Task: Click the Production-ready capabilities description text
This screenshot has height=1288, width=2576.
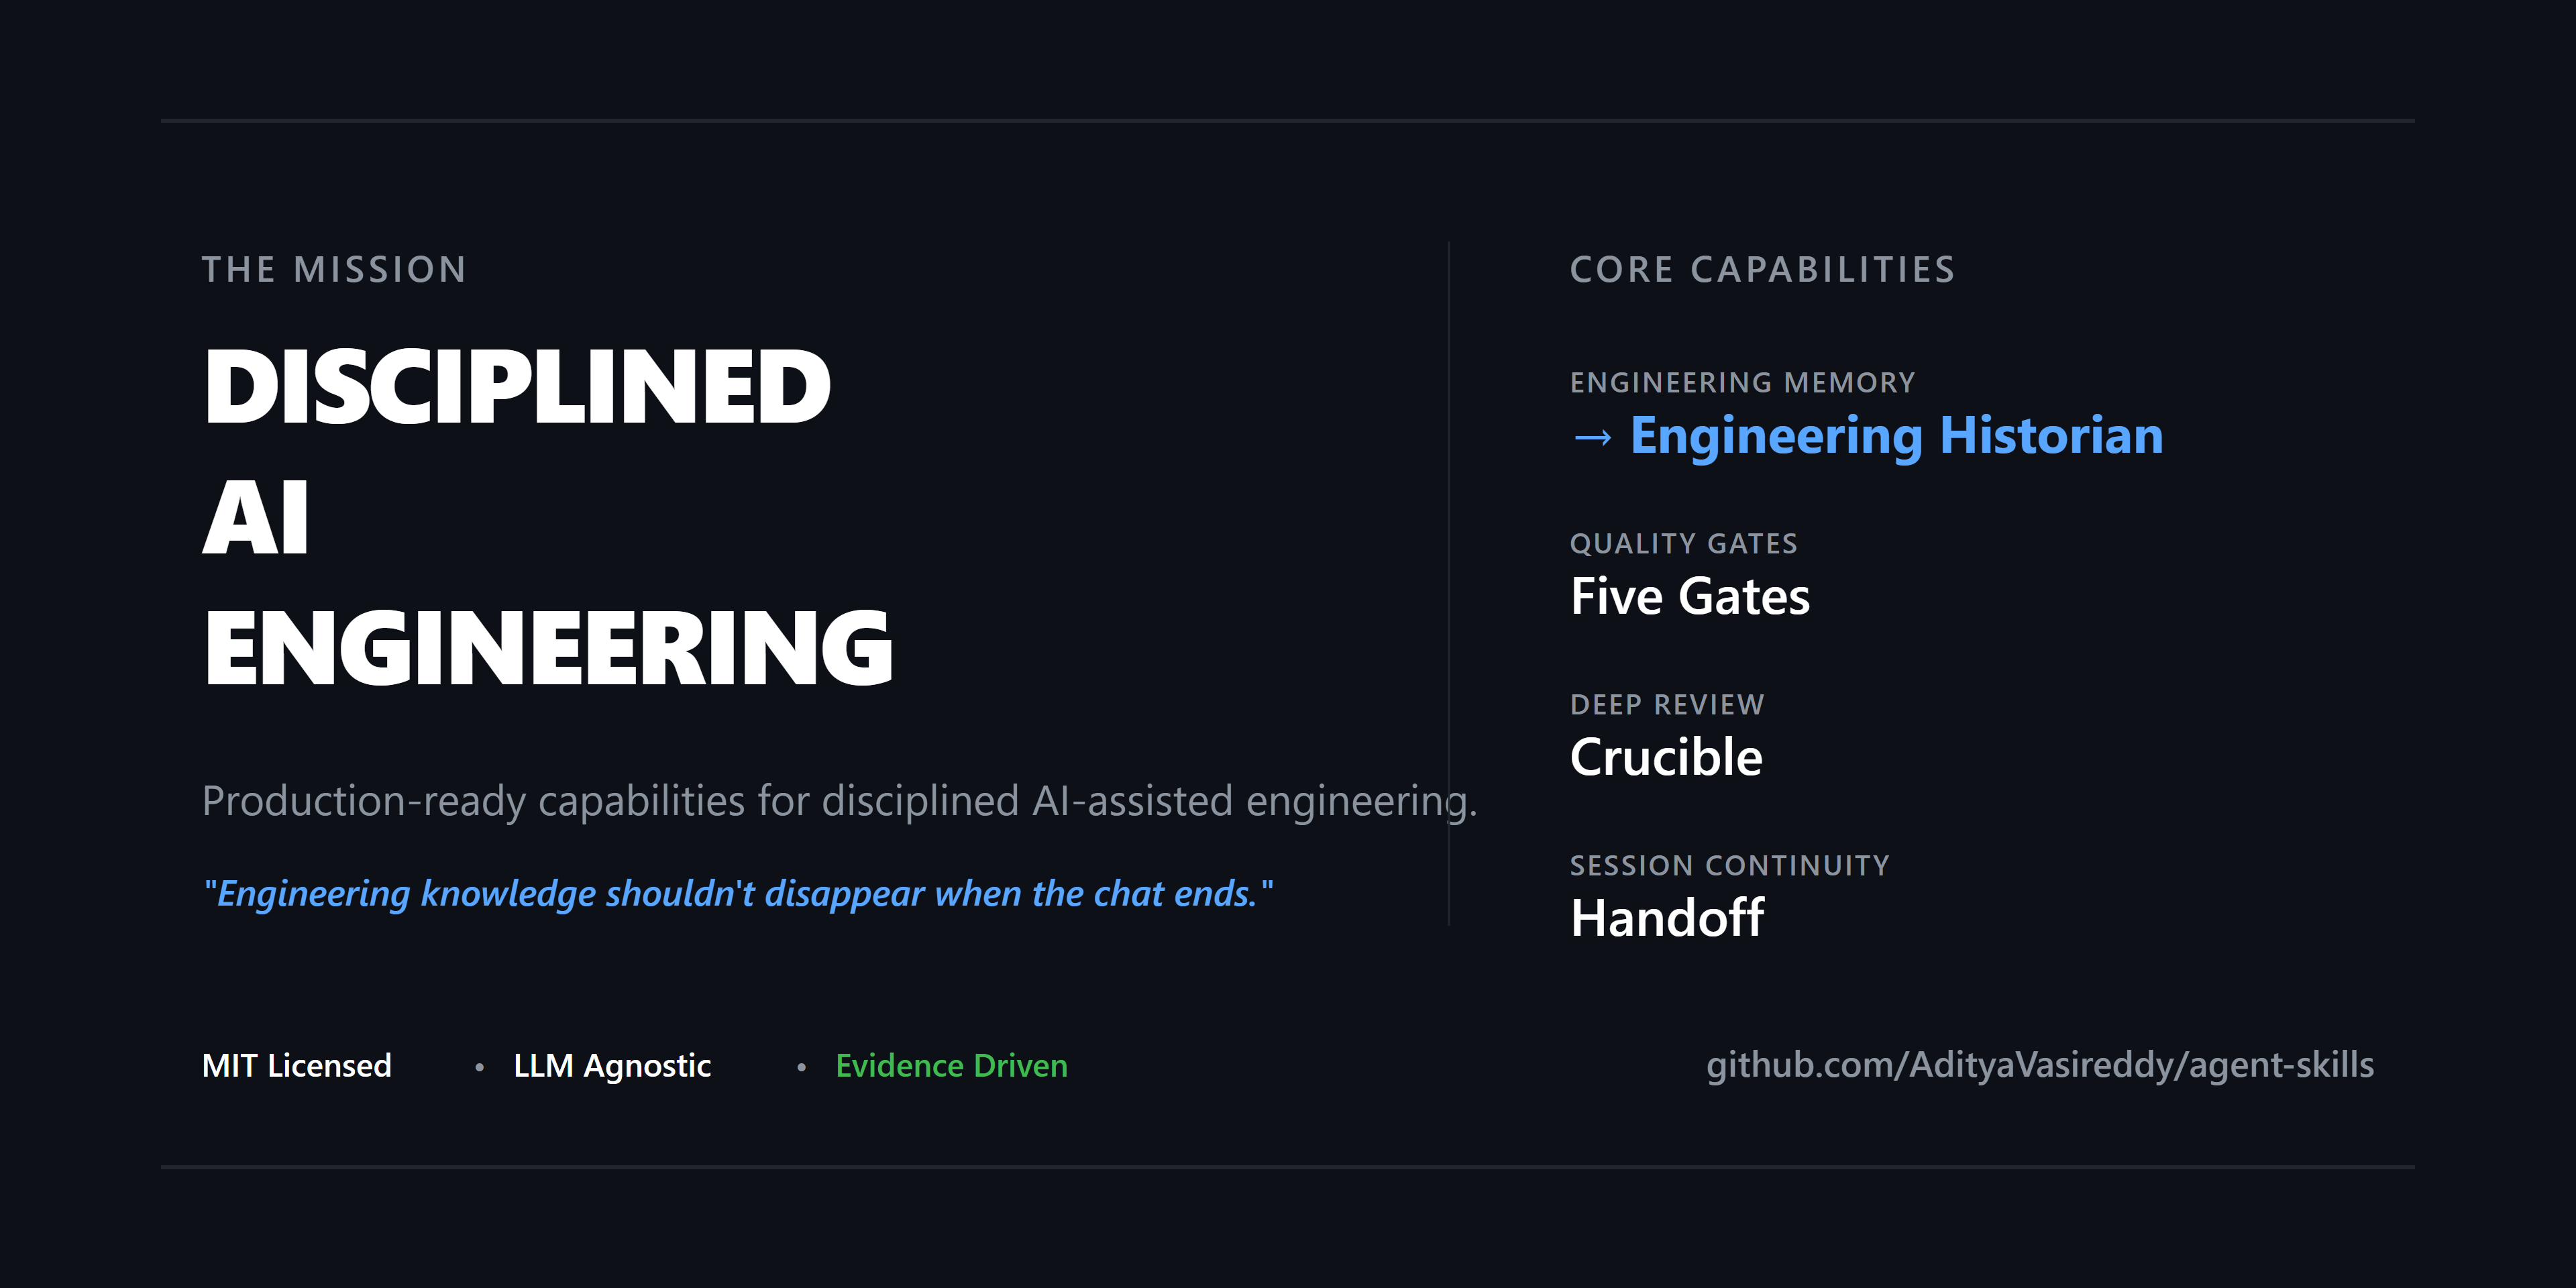Action: tap(839, 802)
